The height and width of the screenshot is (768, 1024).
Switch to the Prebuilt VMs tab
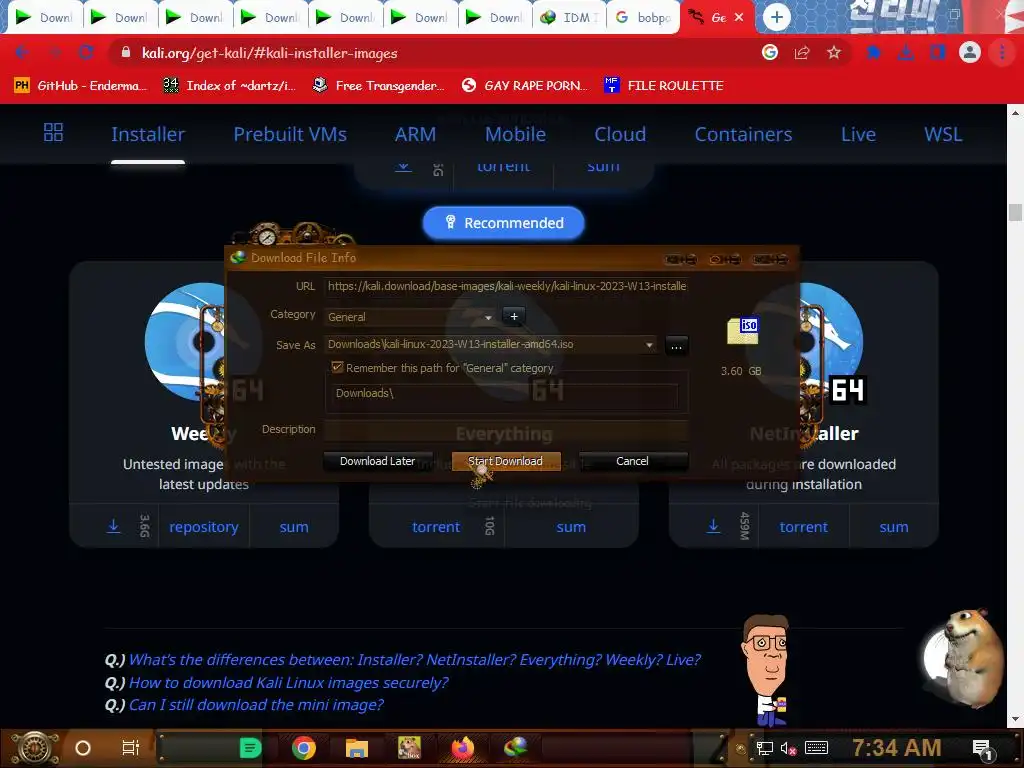290,134
